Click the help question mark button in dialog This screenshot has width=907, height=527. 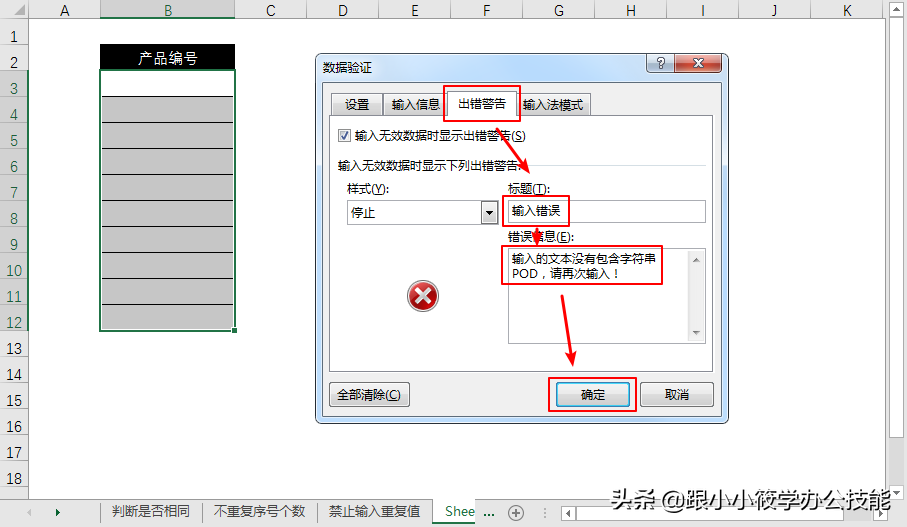pyautogui.click(x=661, y=63)
